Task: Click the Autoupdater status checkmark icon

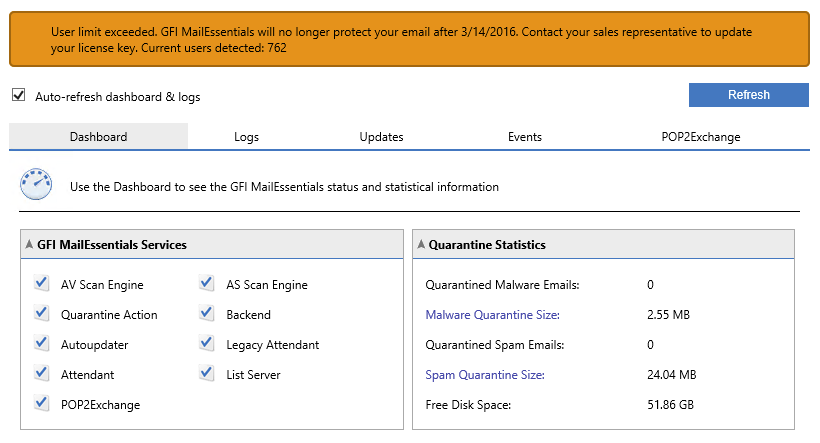Action: click(42, 344)
